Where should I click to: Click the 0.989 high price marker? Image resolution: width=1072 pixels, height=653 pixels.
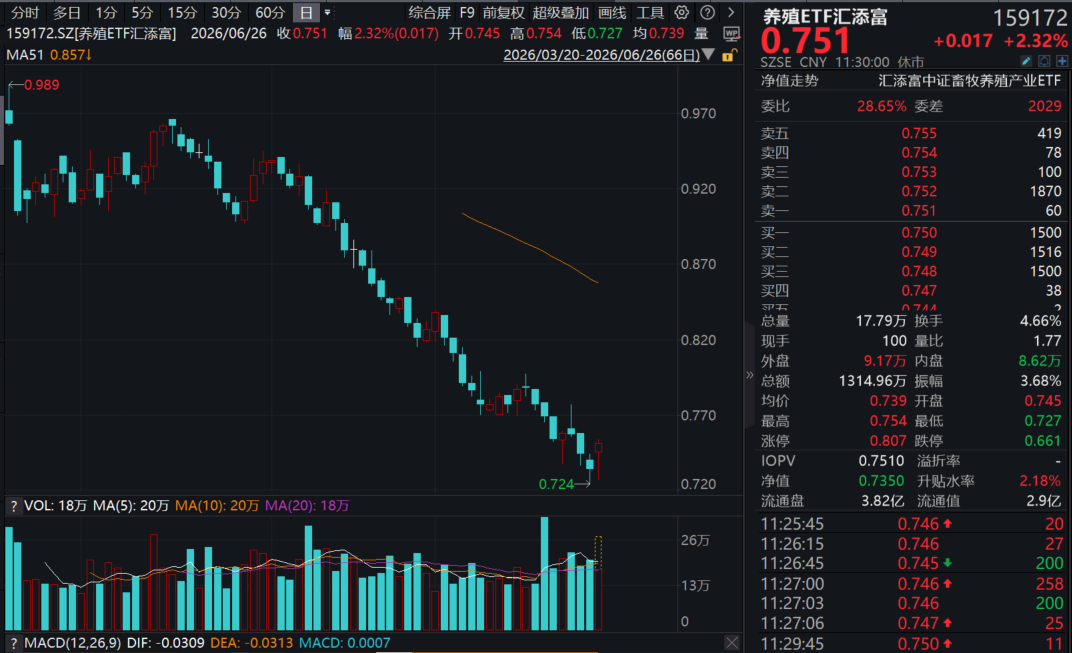42,85
